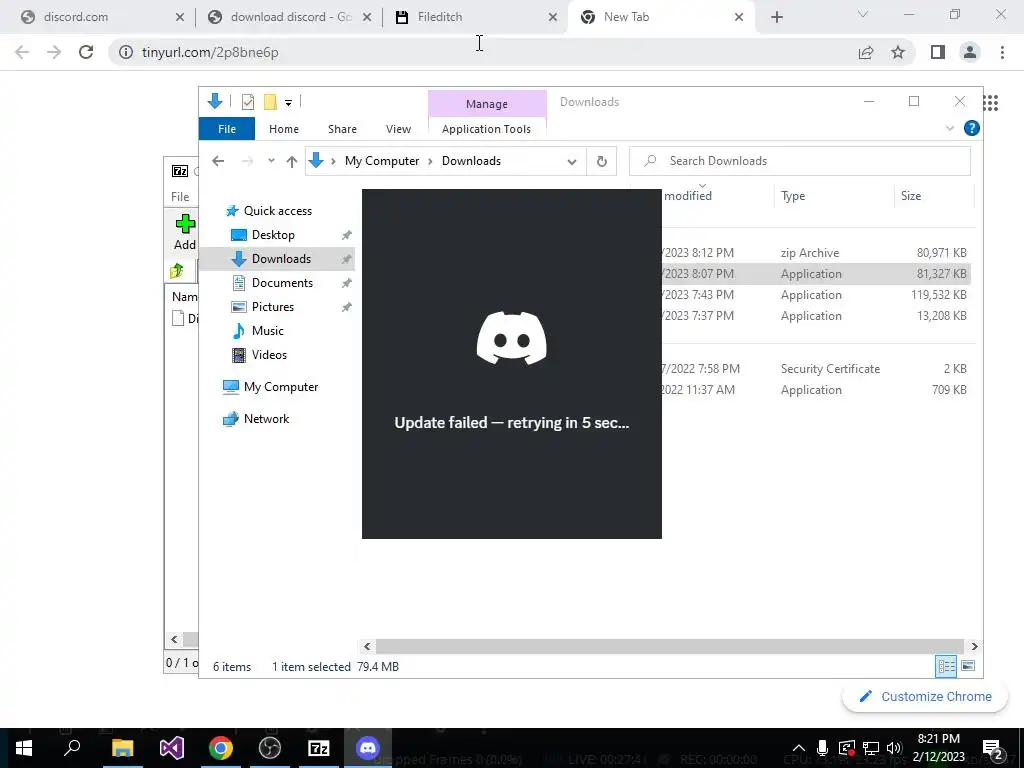Click the Properties checkmark icon in Explorer title bar

tap(248, 102)
